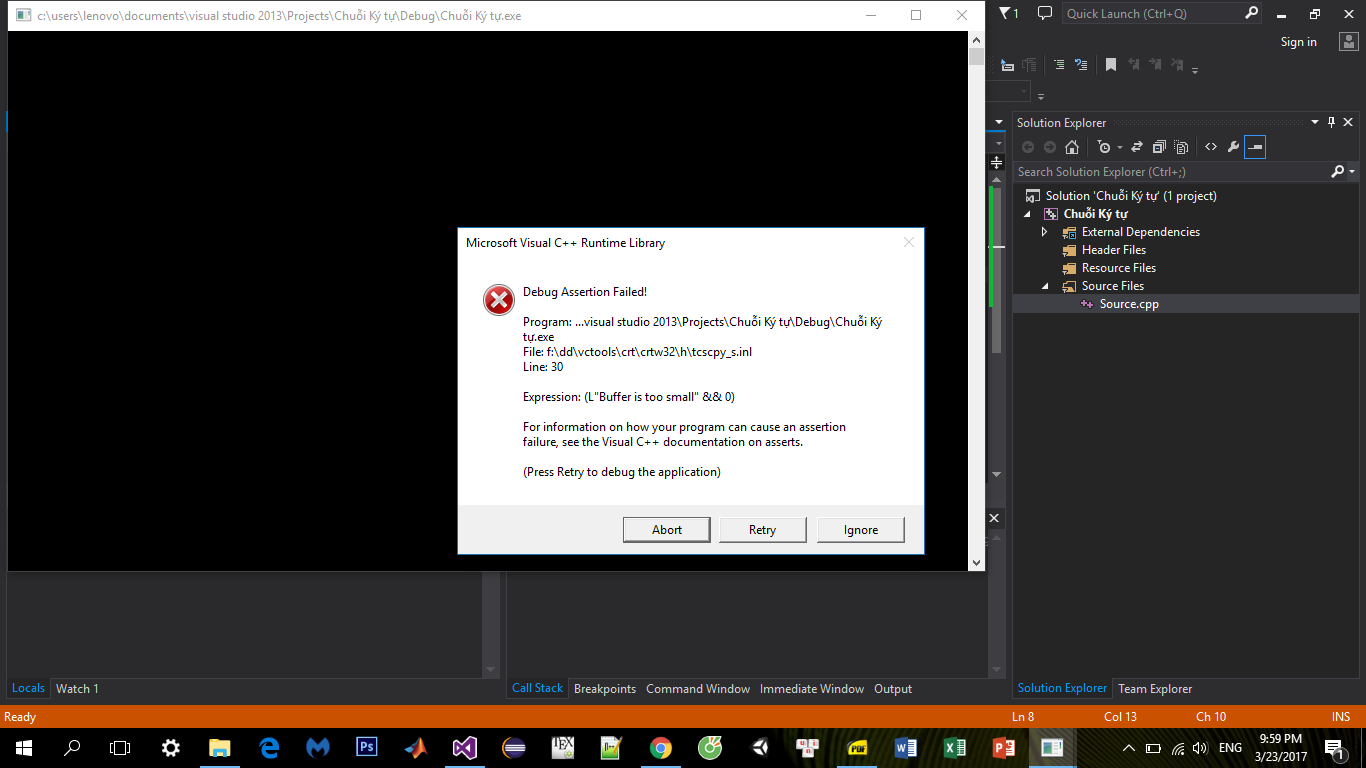Click the notifications flag icon

1007,13
